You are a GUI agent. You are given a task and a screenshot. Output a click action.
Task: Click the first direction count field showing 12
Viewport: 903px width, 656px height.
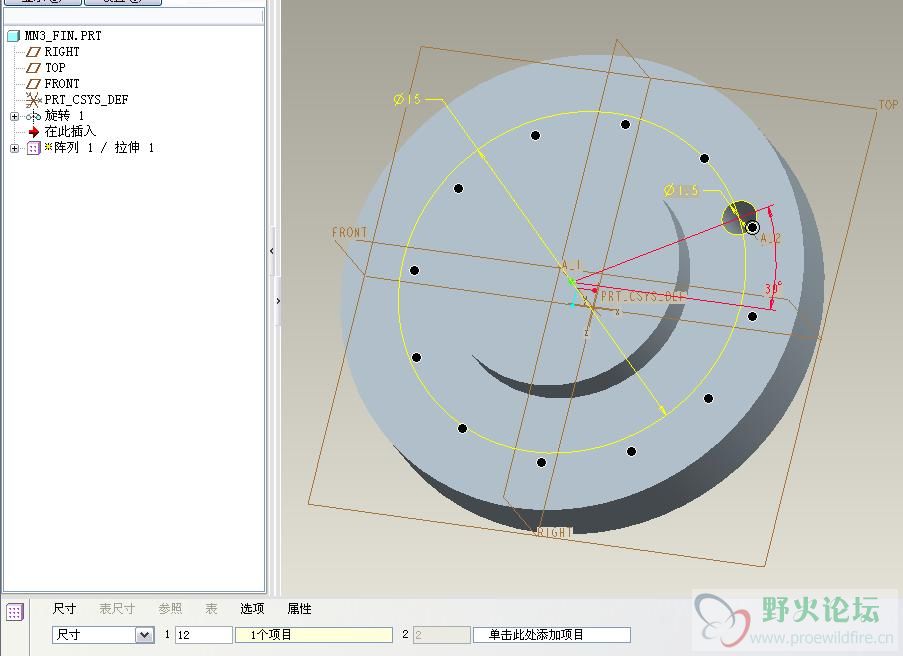204,635
